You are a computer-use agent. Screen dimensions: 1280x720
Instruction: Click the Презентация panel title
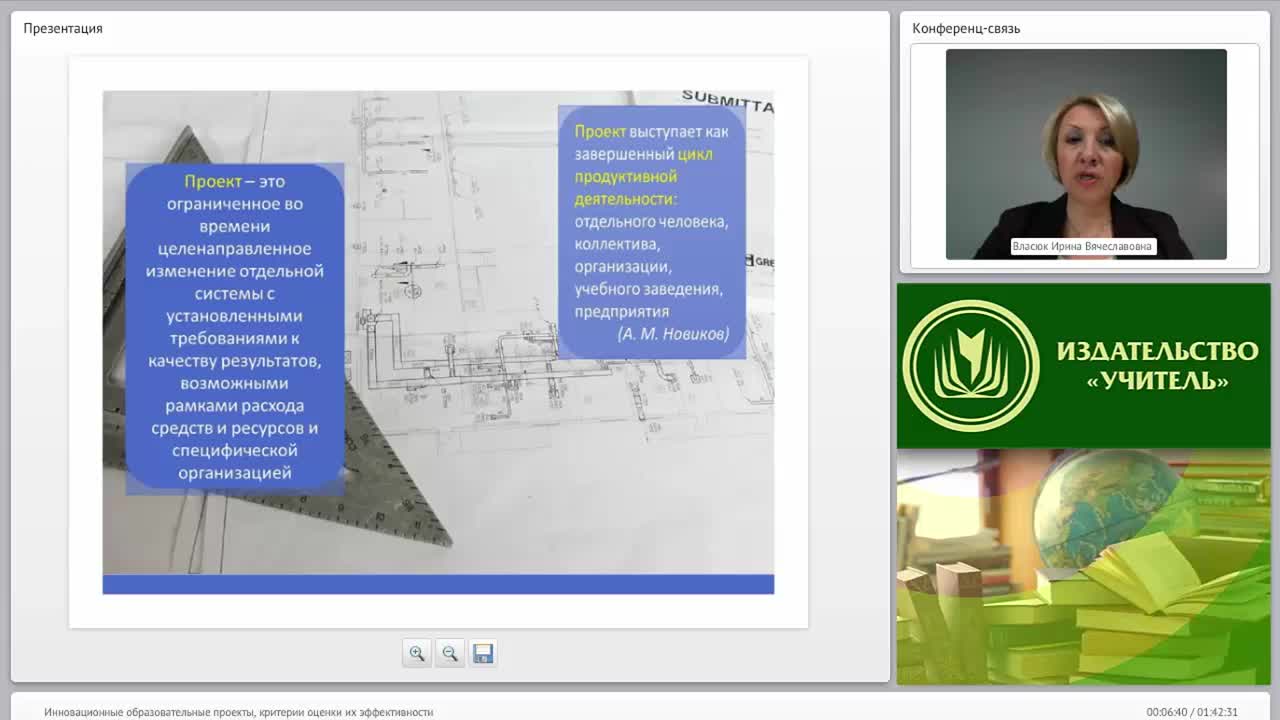pyautogui.click(x=63, y=28)
